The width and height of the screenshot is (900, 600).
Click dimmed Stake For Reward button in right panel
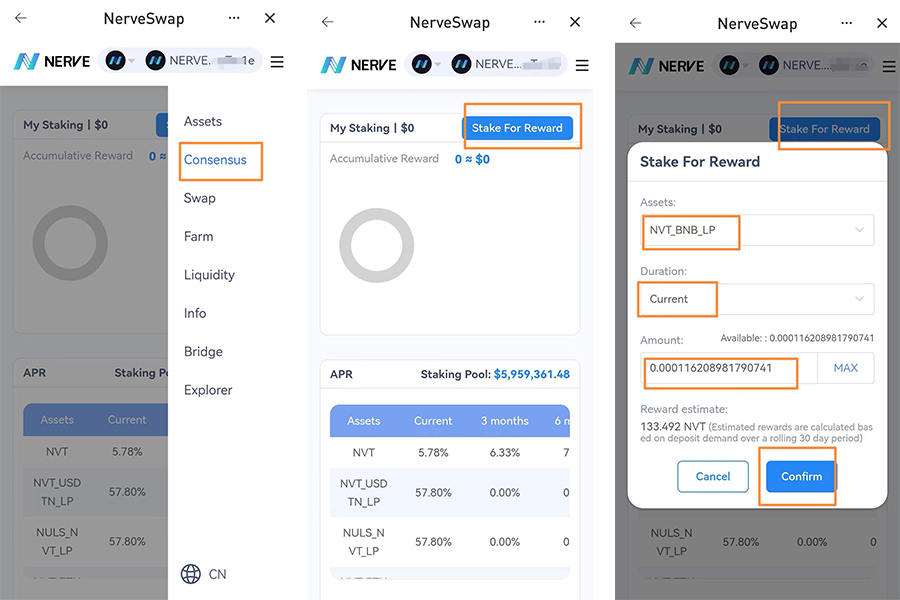point(824,129)
